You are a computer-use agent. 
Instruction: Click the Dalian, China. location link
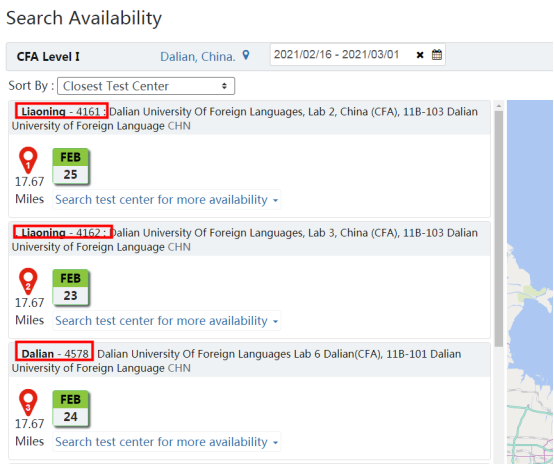(198, 57)
